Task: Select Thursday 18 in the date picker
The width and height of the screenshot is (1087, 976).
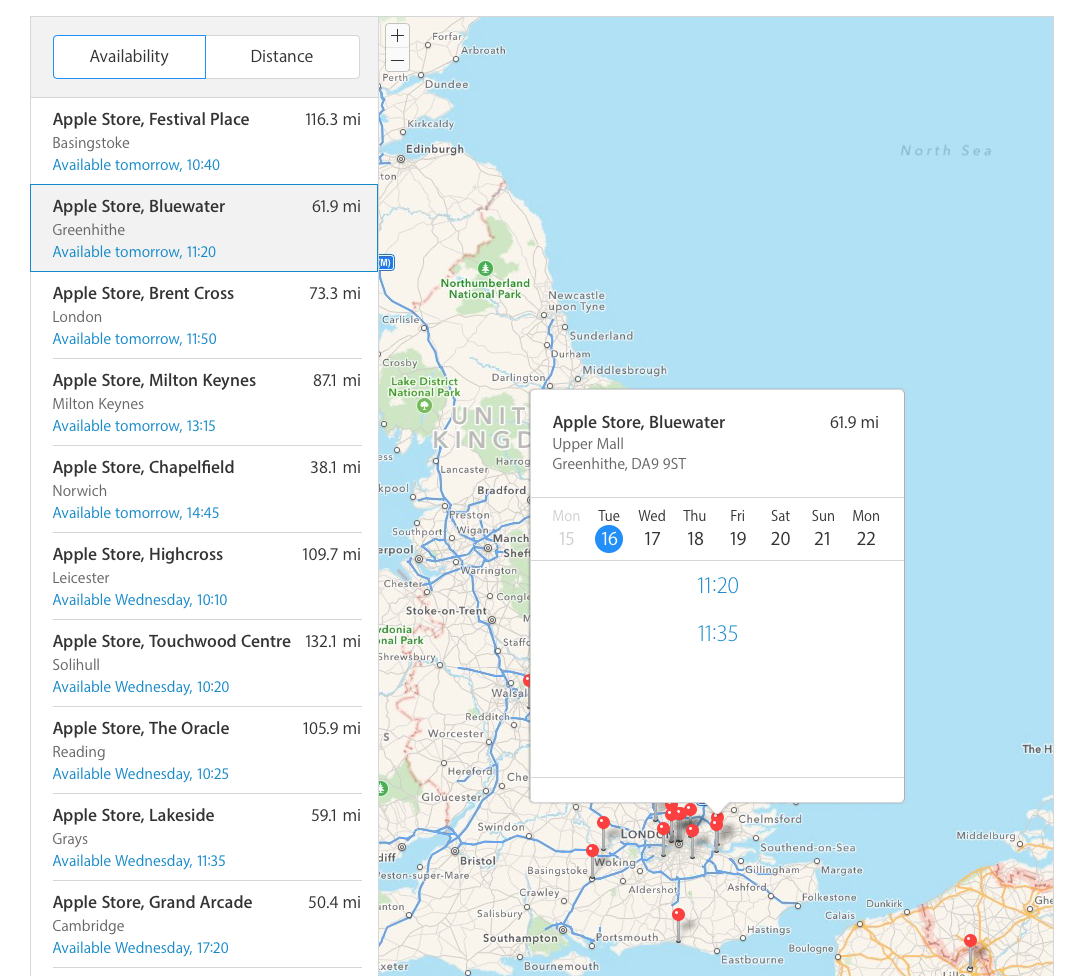Action: point(695,529)
